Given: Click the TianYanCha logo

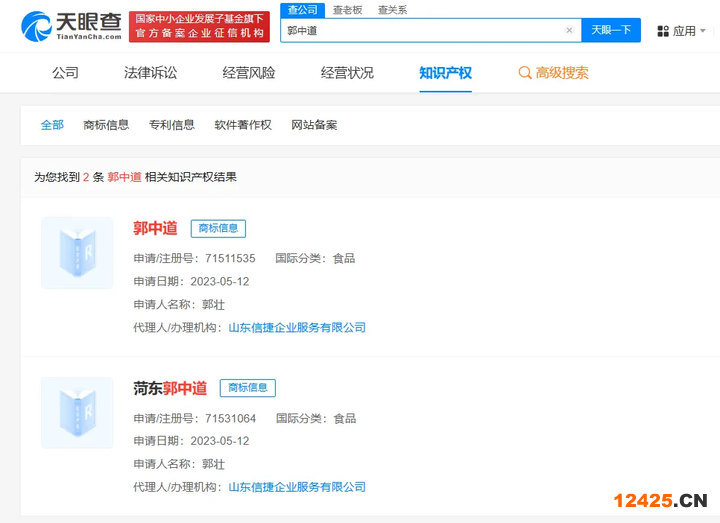Looking at the screenshot, I should coord(72,26).
